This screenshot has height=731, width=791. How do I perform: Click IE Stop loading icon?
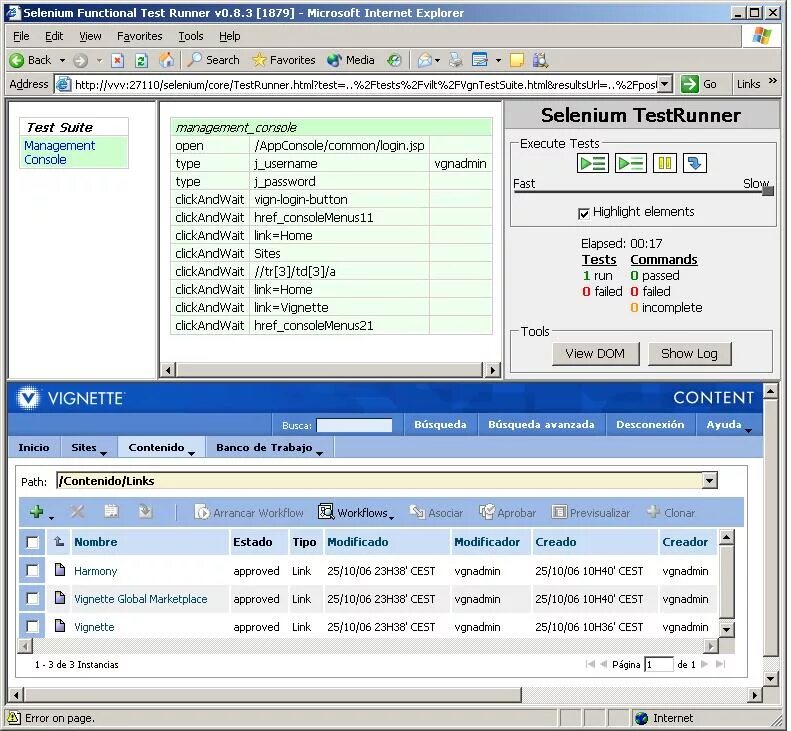(118, 61)
